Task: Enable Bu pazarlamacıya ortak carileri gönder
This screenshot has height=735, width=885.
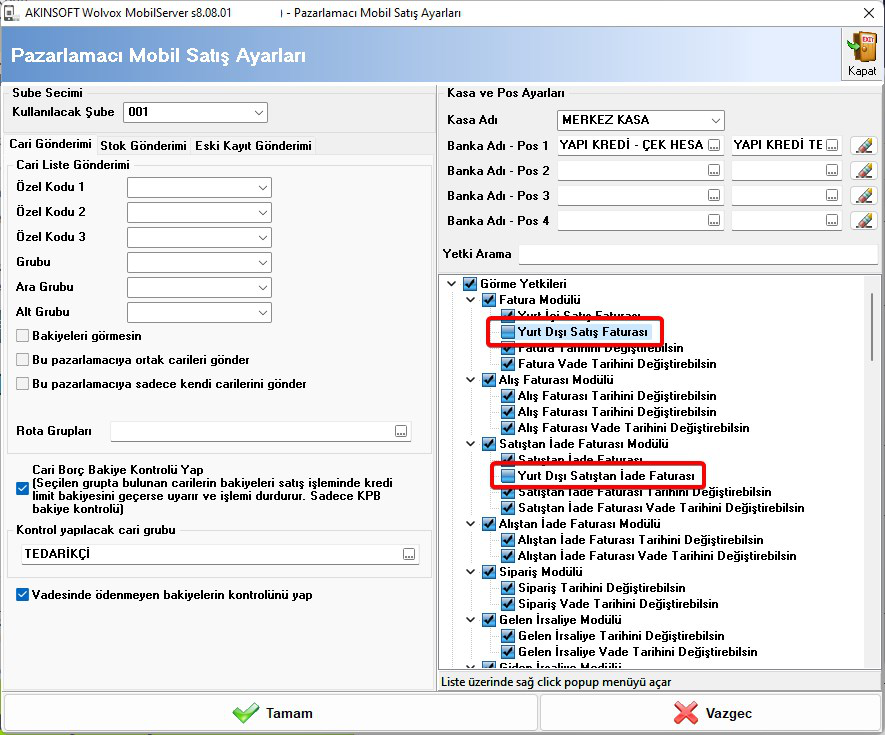Action: 23,360
